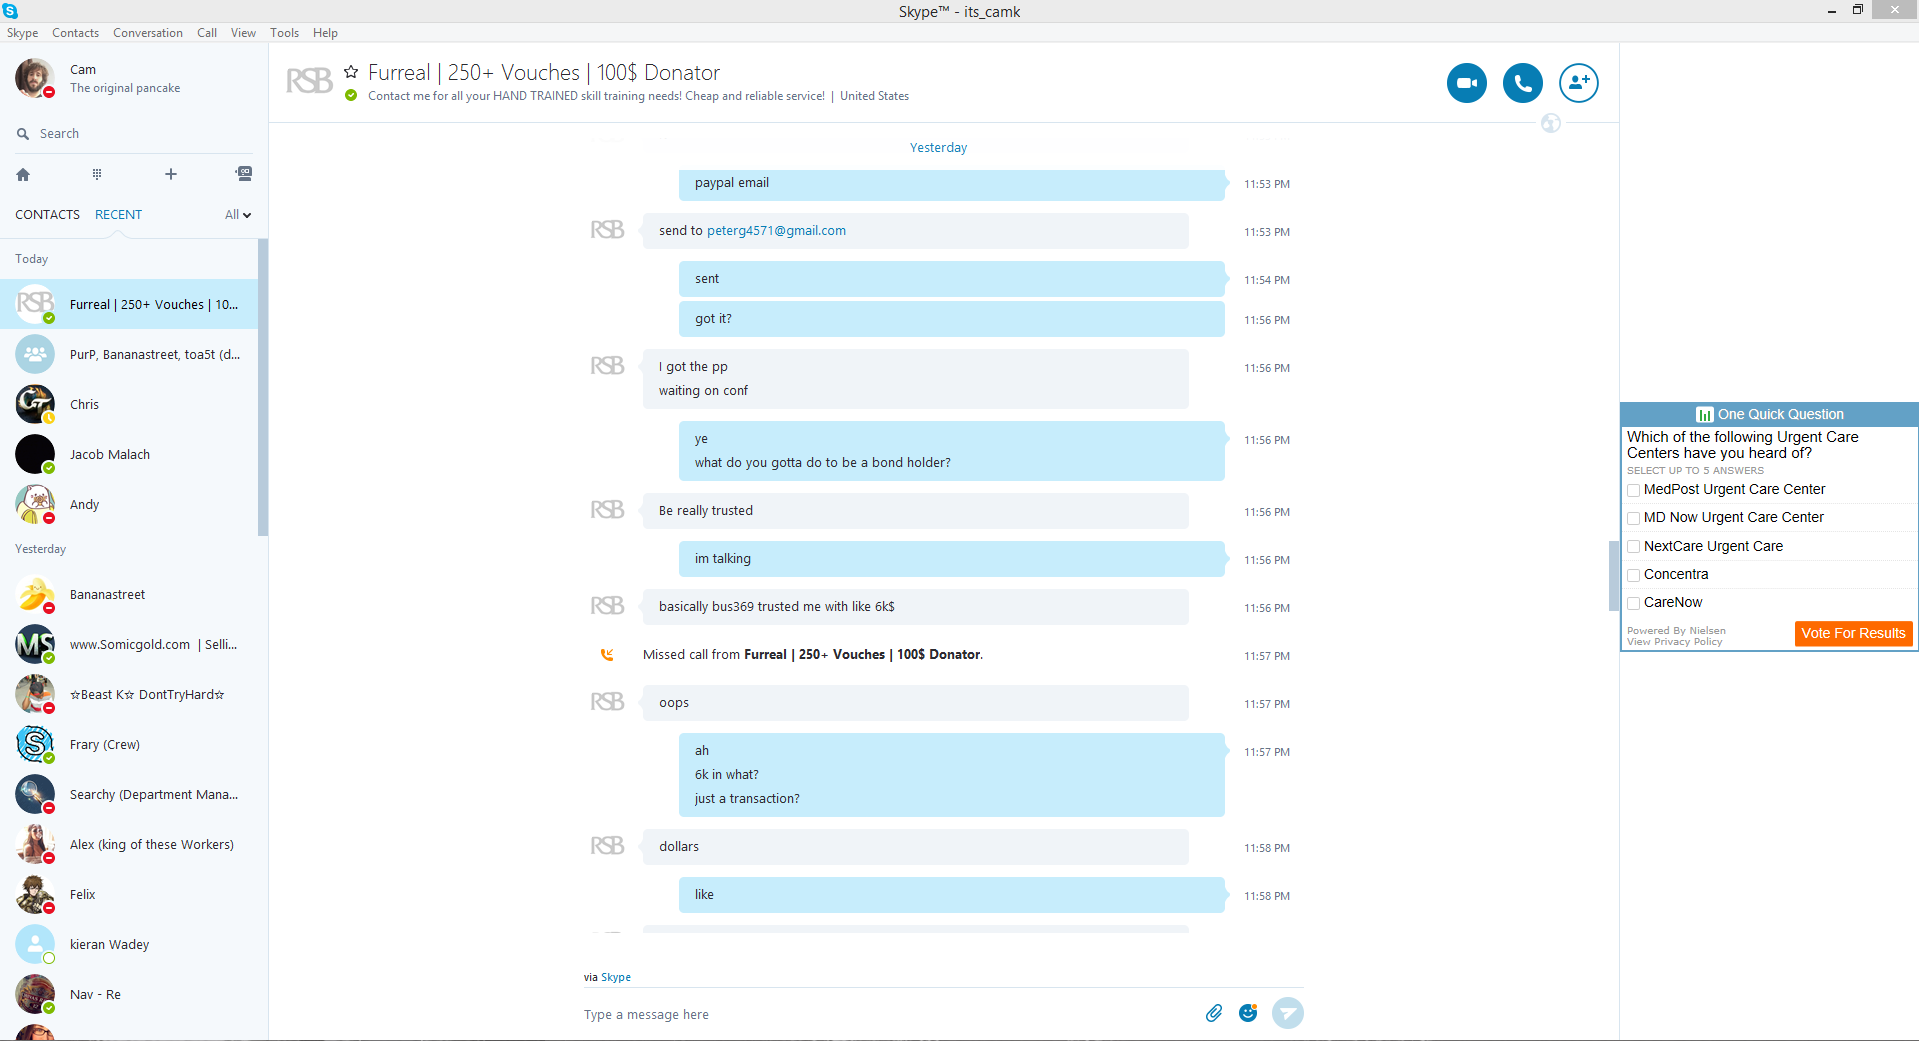Open the dial pad icon

point(97,174)
